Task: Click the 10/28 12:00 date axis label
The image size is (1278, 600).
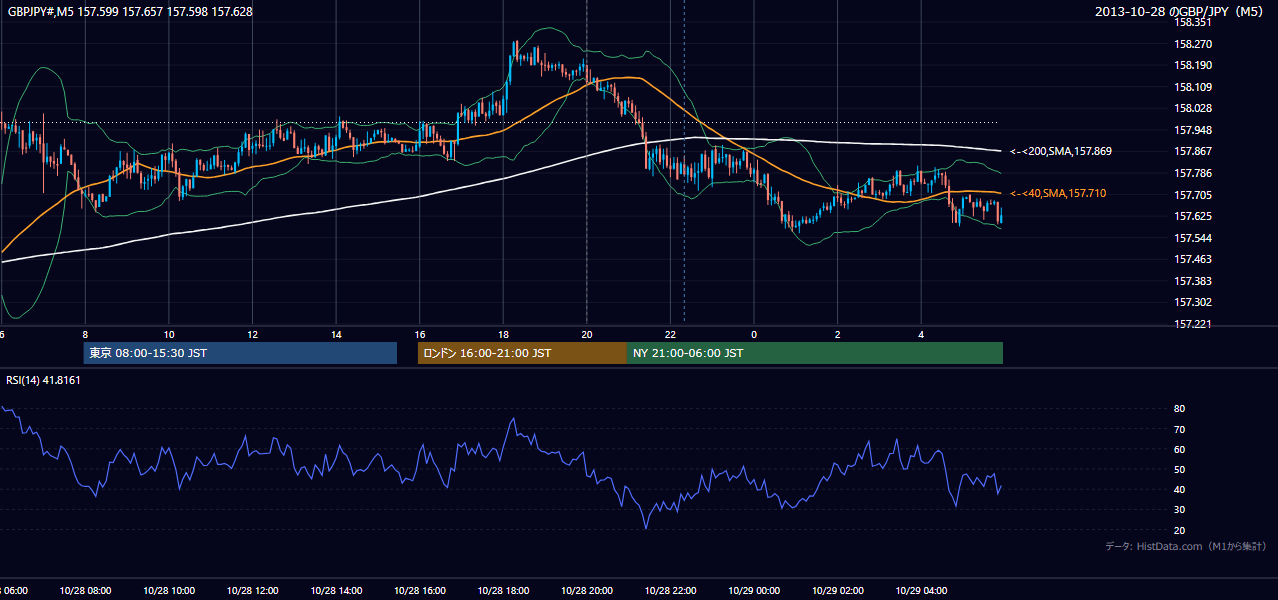Action: pos(253,590)
